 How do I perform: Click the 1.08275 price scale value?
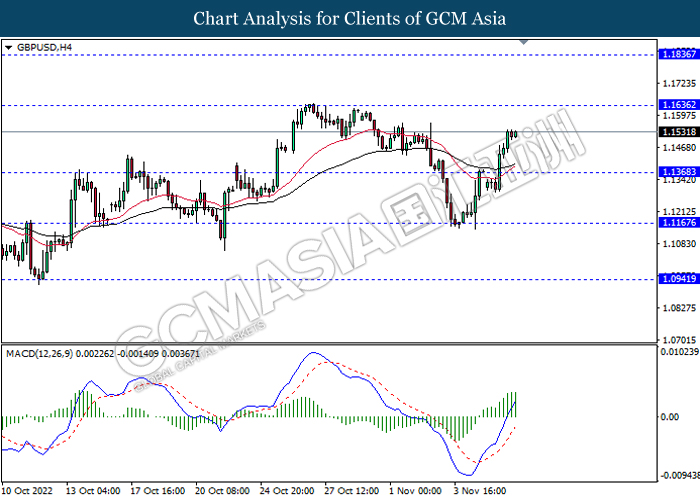click(x=679, y=308)
